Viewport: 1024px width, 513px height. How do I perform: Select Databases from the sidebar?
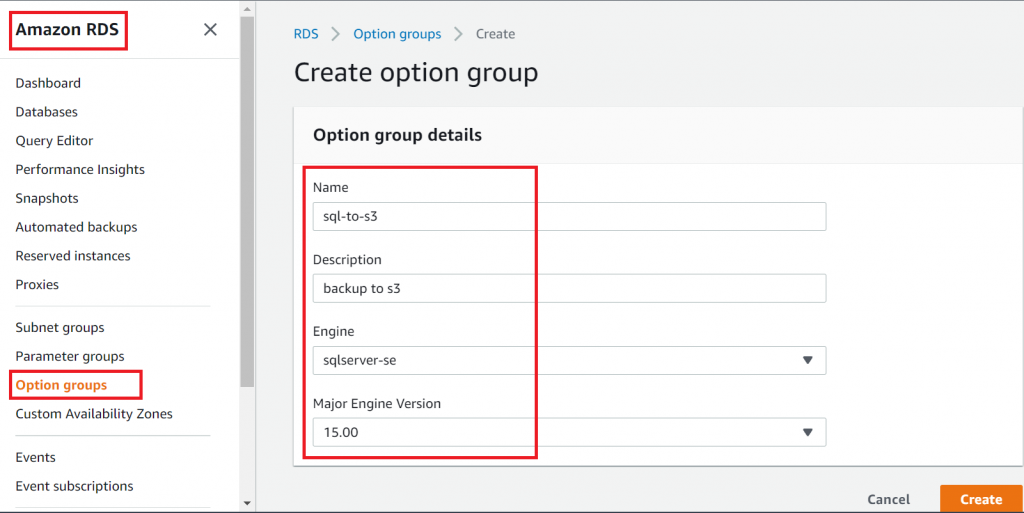[x=46, y=112]
